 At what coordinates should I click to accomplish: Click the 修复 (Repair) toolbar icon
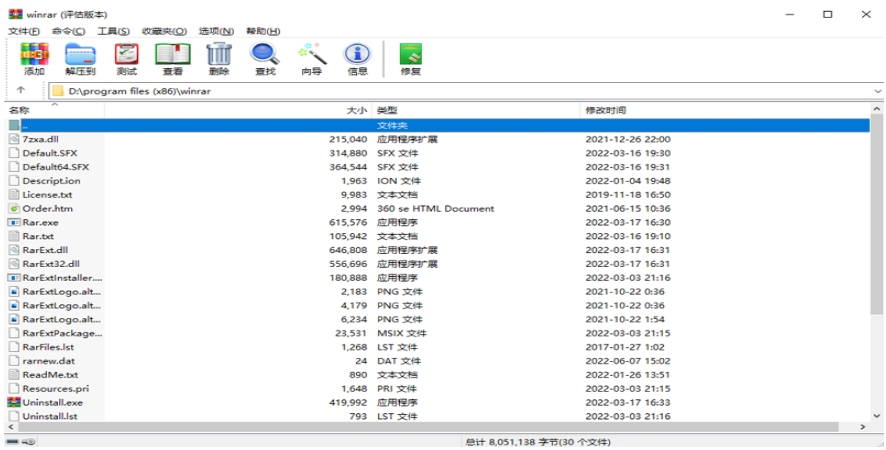tap(410, 58)
